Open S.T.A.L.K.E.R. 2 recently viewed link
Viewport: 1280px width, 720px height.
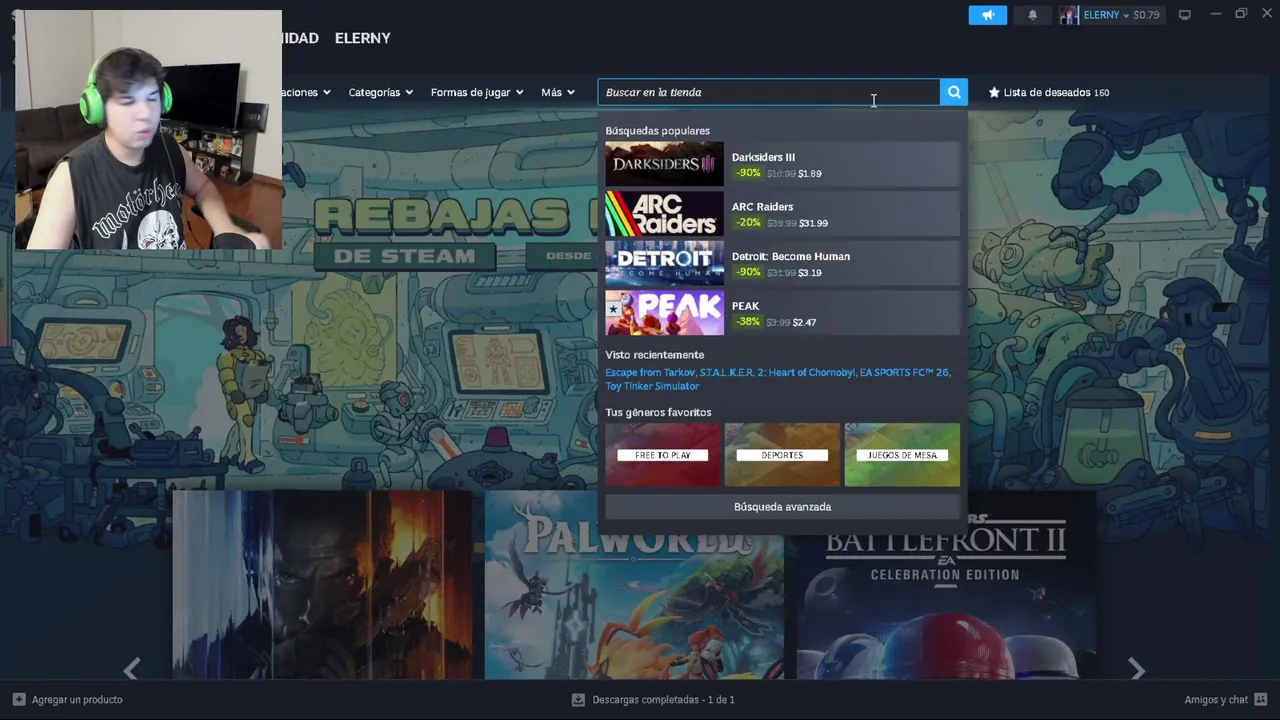click(x=778, y=372)
